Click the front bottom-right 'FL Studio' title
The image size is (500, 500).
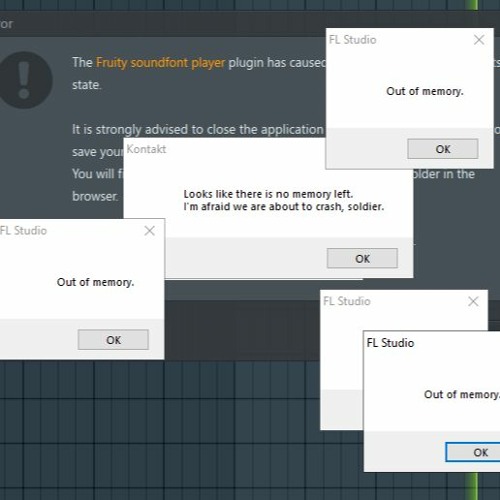[x=390, y=343]
